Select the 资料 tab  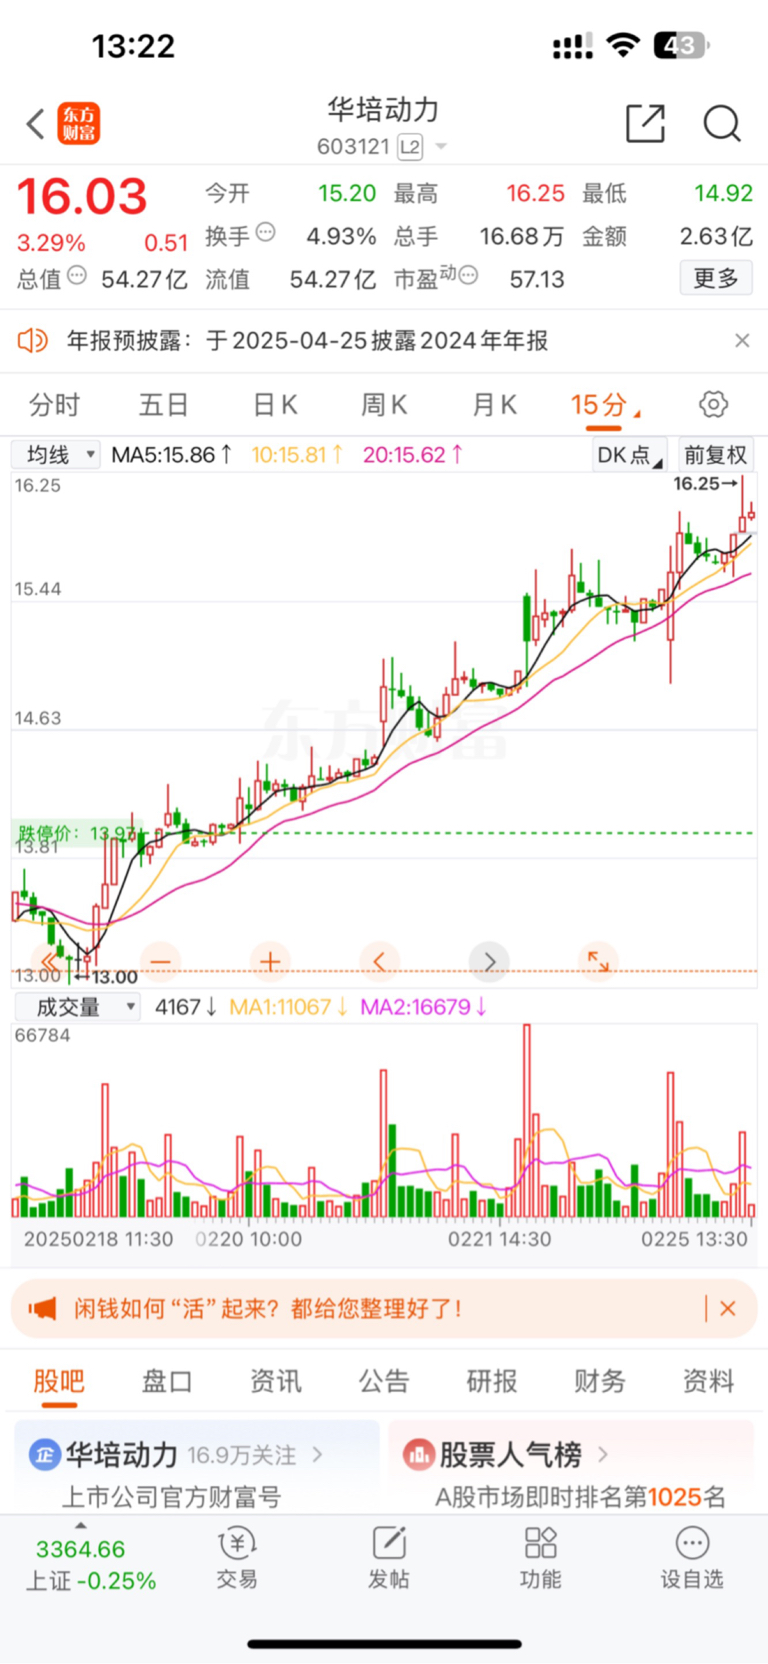(709, 1381)
